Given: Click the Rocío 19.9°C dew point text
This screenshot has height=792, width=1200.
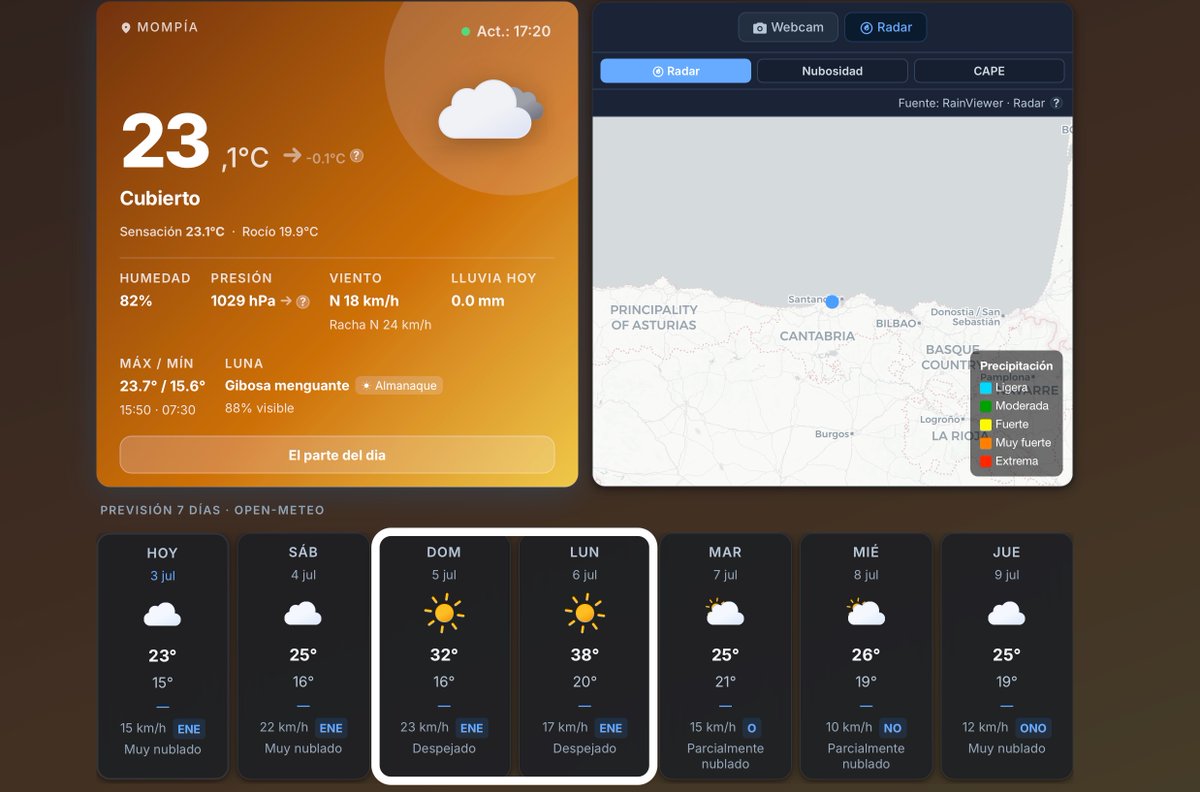Looking at the screenshot, I should [x=280, y=232].
